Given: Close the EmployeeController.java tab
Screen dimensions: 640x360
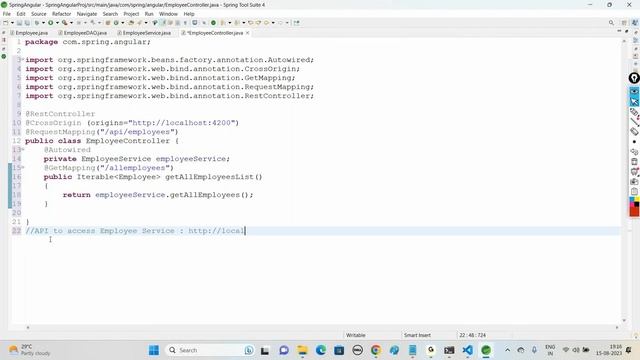Looking at the screenshot, I should tap(247, 33).
